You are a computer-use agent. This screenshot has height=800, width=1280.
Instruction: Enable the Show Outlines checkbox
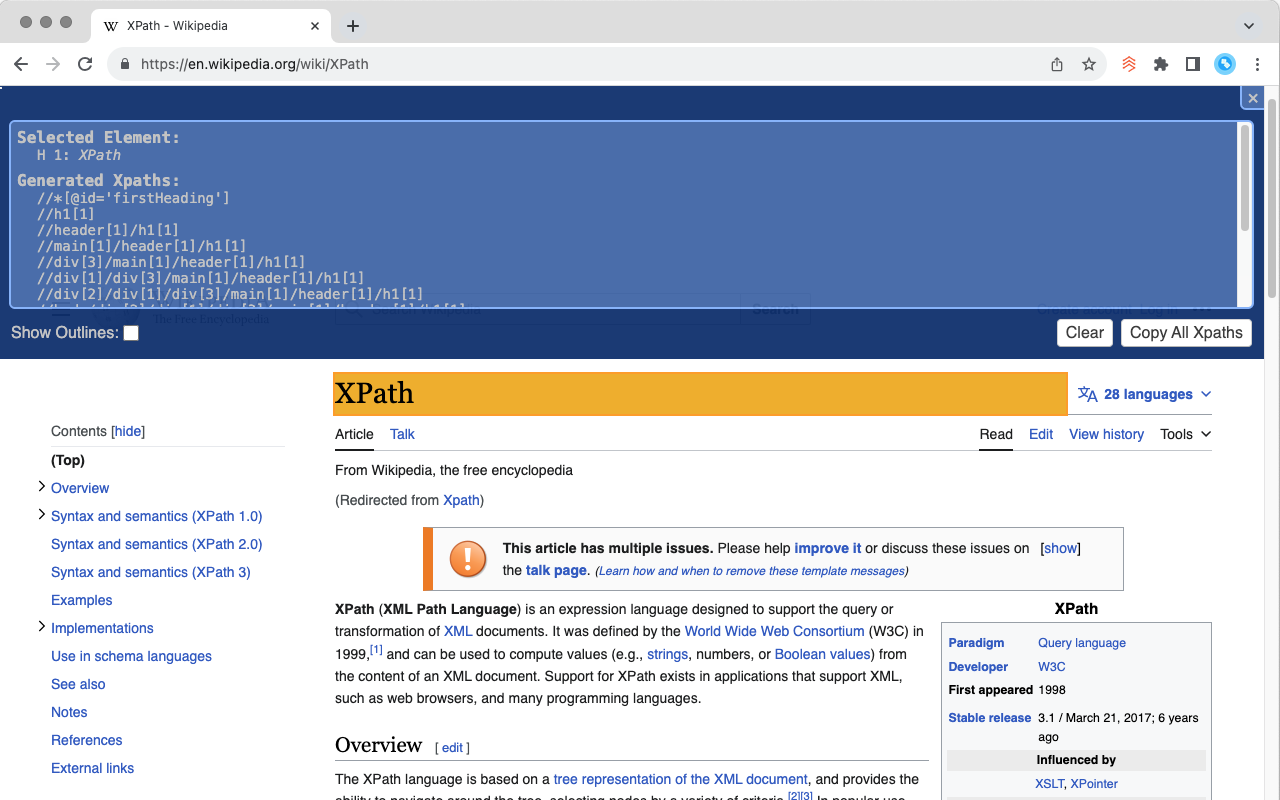pyautogui.click(x=131, y=332)
